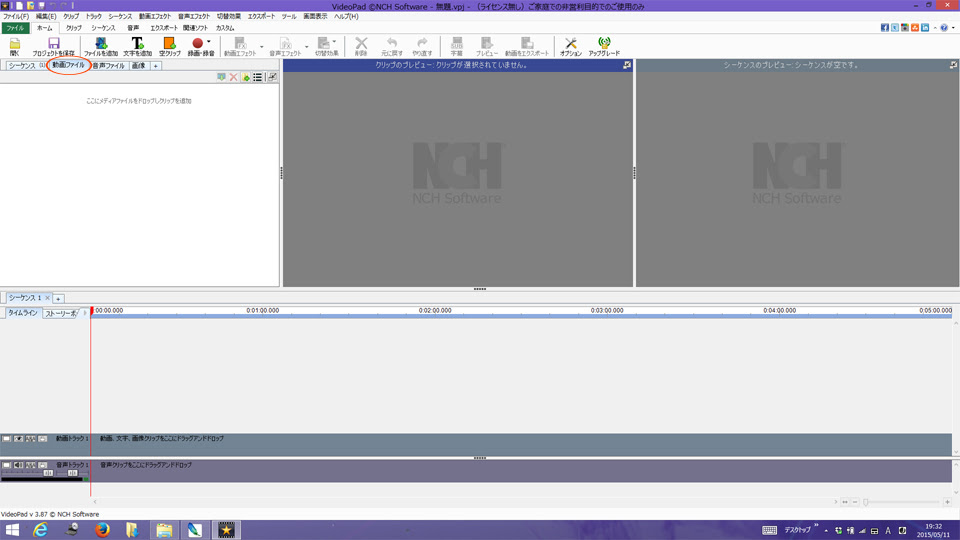Add a text clip via 文字を追加
Screen dimensions: 960x540
137,47
